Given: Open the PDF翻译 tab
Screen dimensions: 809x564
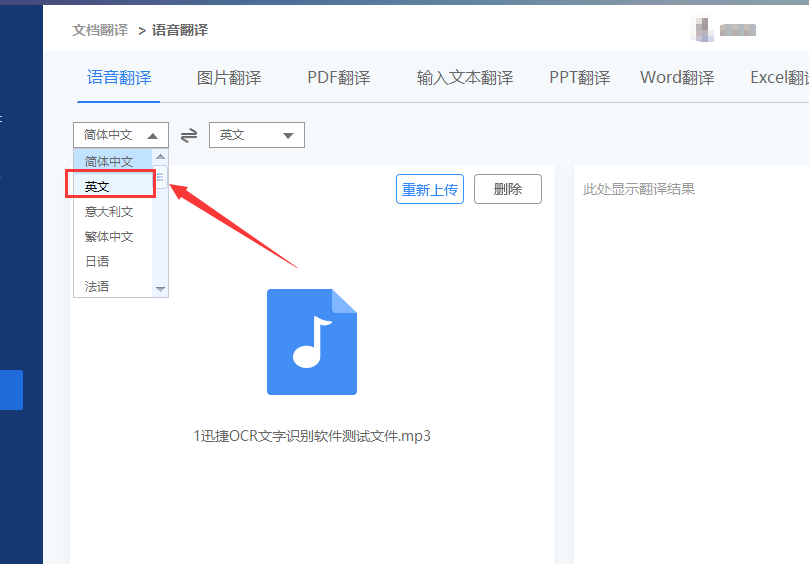Looking at the screenshot, I should click(339, 78).
